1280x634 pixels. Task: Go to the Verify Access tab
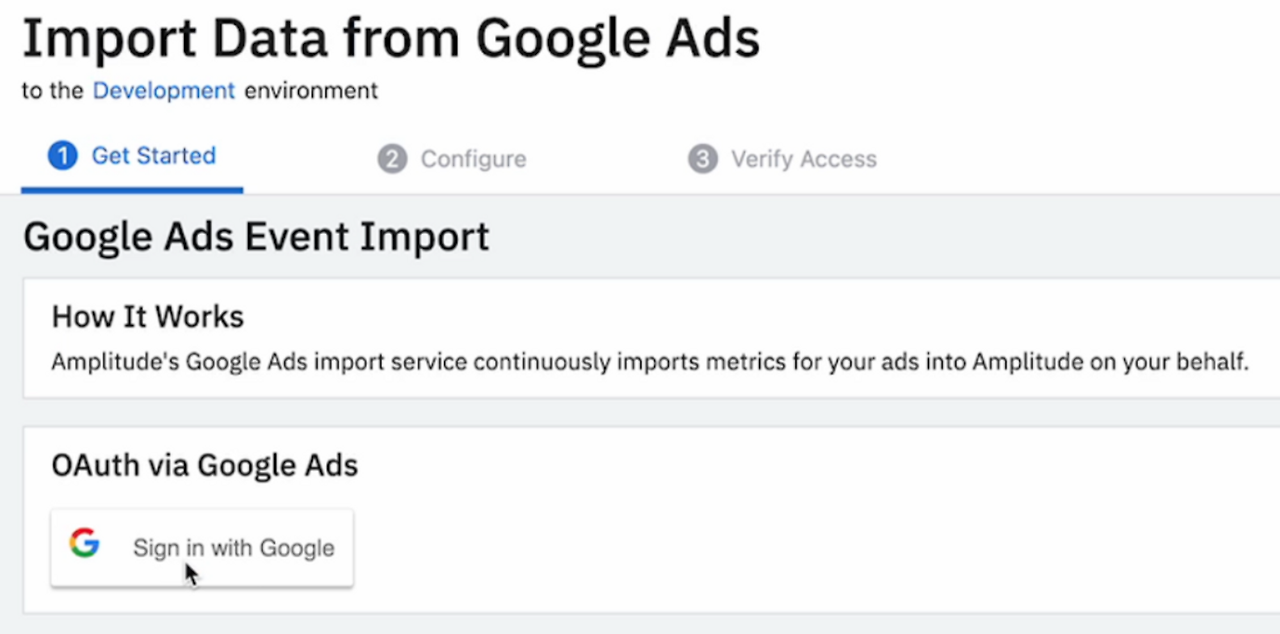pyautogui.click(x=803, y=159)
